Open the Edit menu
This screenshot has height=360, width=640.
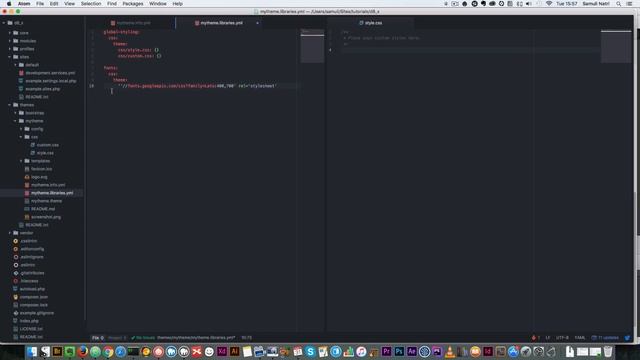pos(54,4)
